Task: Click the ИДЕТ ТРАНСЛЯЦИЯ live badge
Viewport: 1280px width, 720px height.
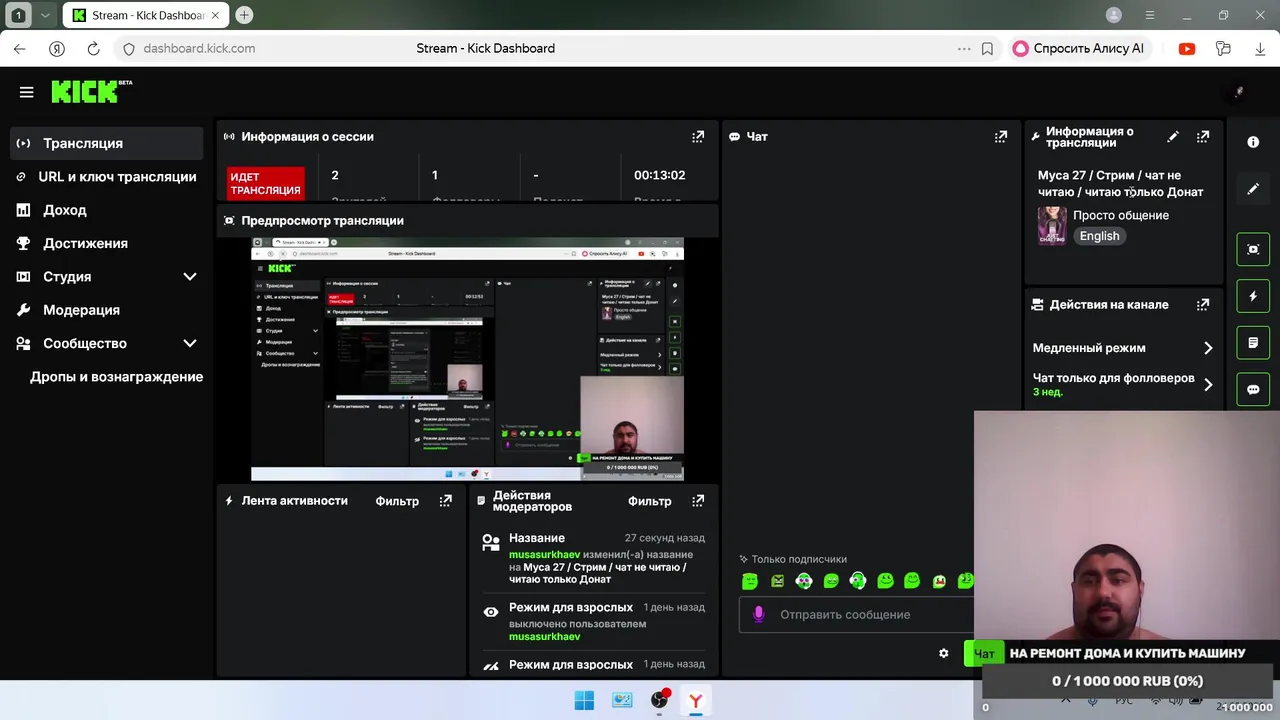Action: (265, 184)
